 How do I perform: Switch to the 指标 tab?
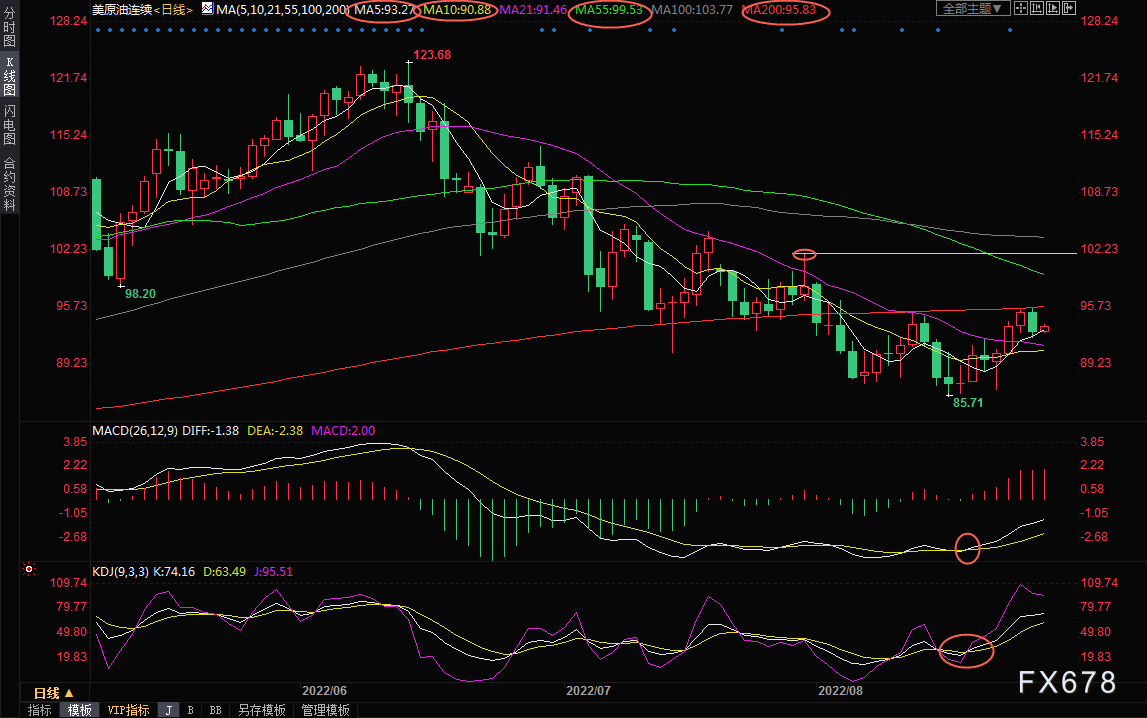point(40,710)
